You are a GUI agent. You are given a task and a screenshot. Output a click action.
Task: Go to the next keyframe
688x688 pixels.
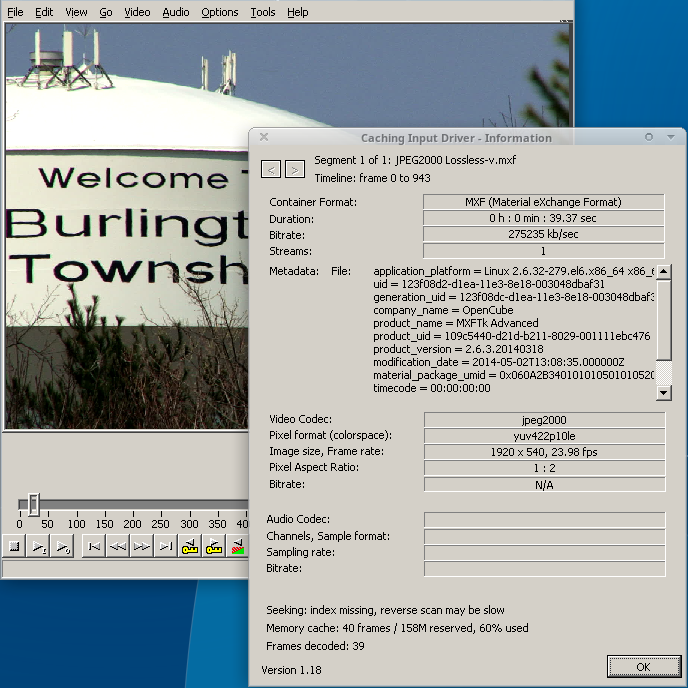(214, 547)
